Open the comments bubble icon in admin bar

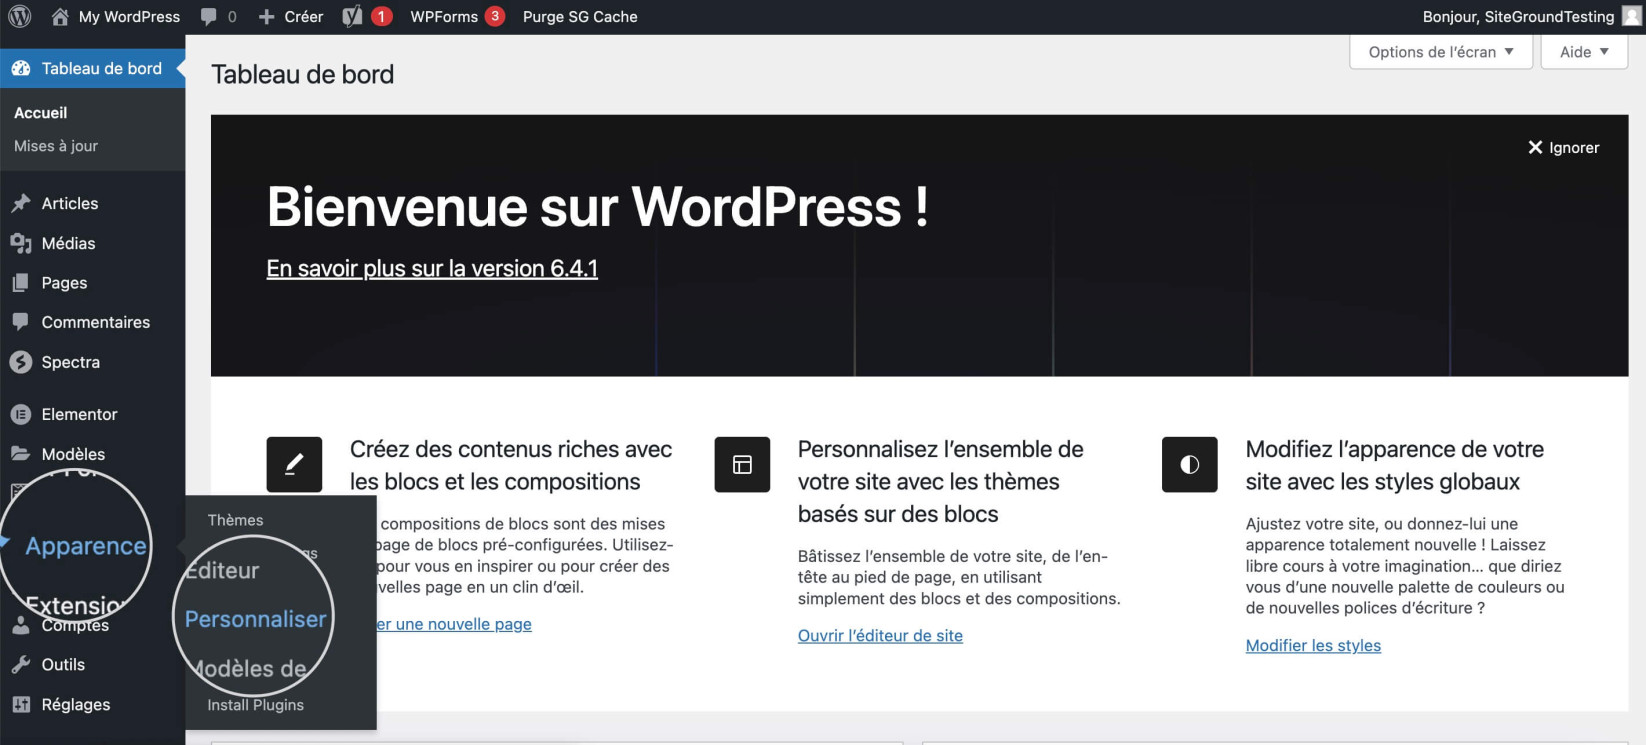click(x=208, y=17)
